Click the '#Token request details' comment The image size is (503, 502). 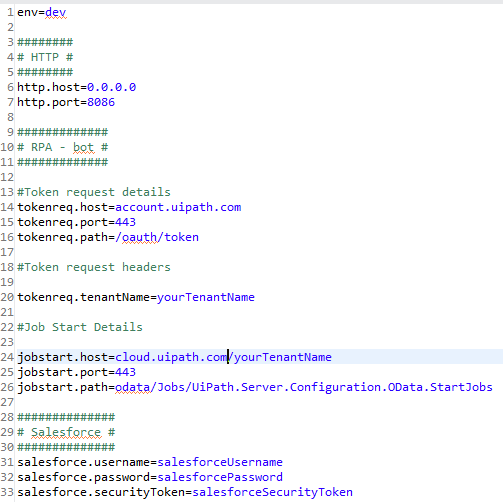[94, 192]
